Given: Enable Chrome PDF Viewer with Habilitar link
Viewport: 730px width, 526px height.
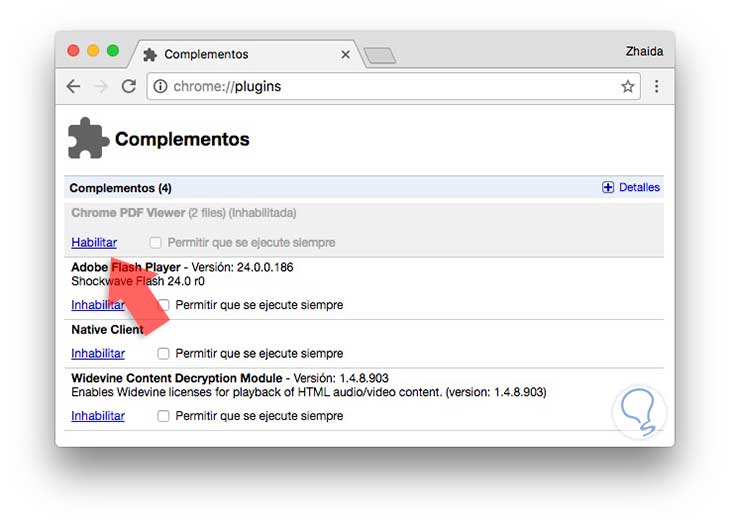Looking at the screenshot, I should point(94,243).
